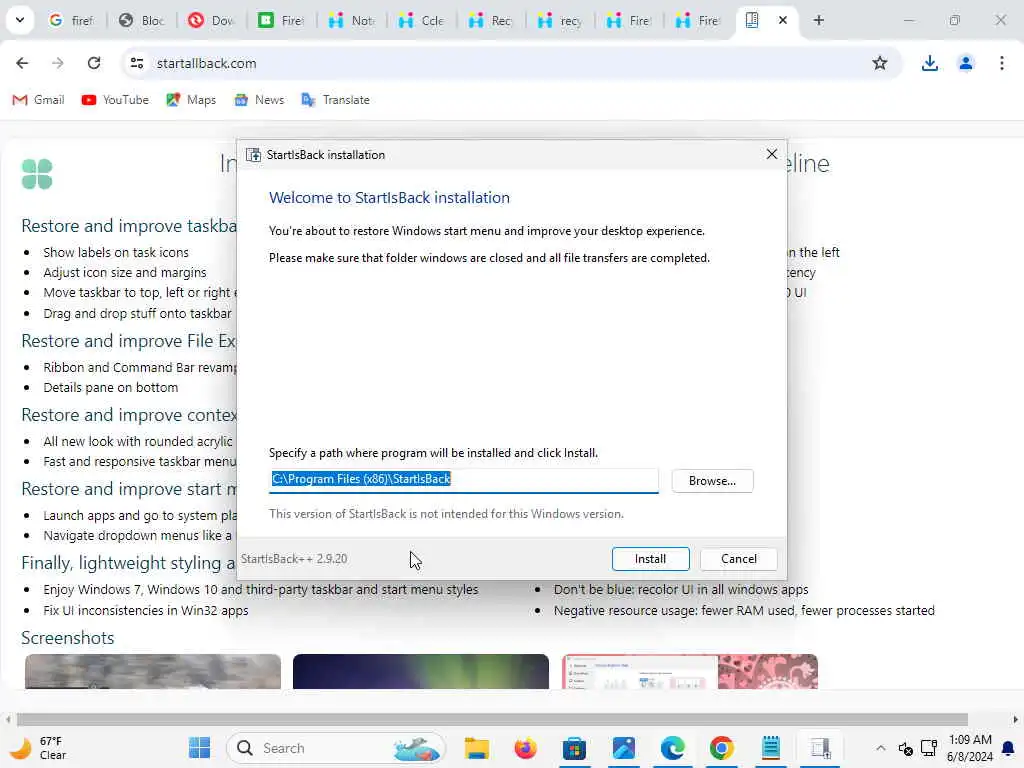
Task: Open the first gray screenshot thumbnail
Action: click(153, 671)
